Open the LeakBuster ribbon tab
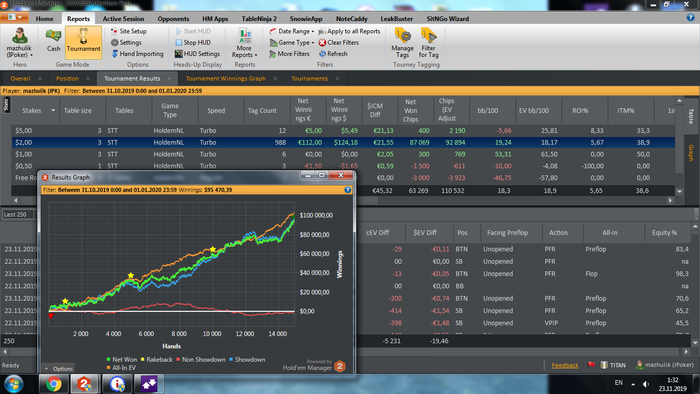700x394 pixels. (x=396, y=19)
